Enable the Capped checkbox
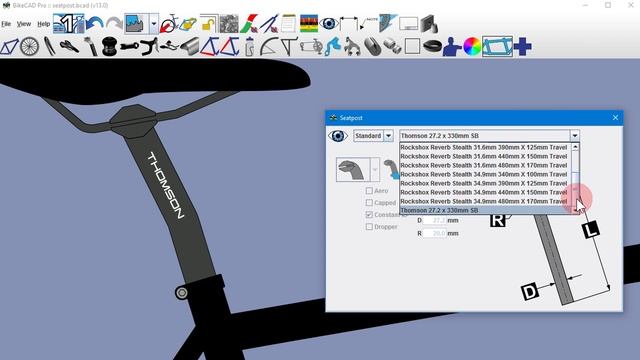 pos(369,202)
